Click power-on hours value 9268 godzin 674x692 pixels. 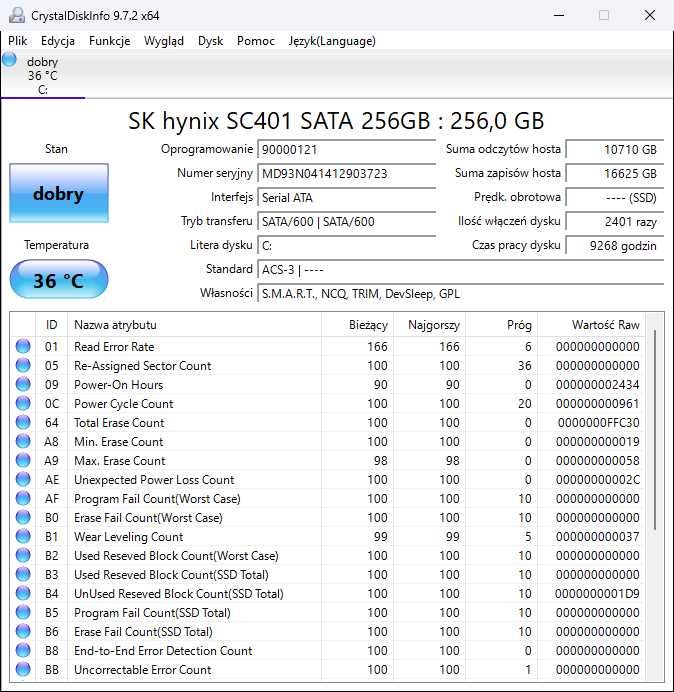tap(615, 245)
